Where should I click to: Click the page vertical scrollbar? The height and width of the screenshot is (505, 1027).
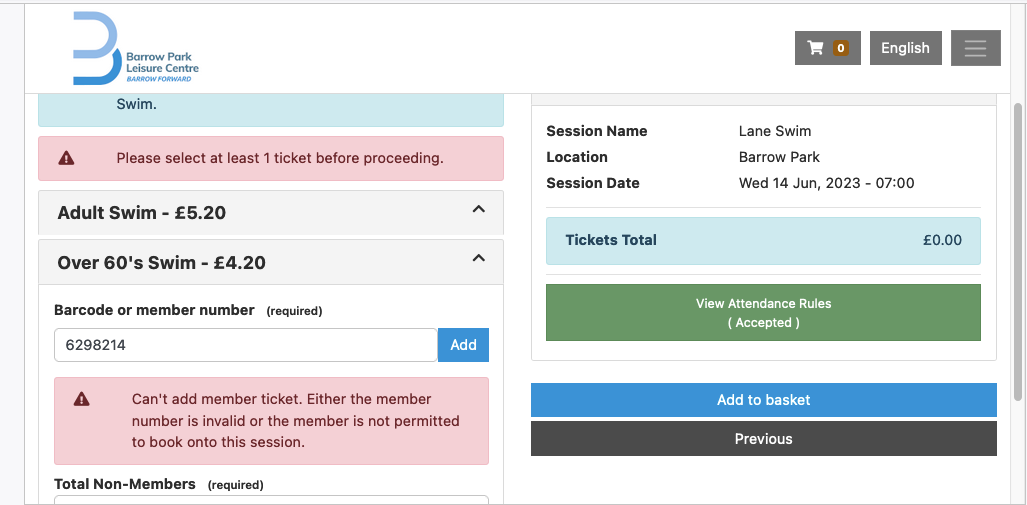coord(1017,252)
